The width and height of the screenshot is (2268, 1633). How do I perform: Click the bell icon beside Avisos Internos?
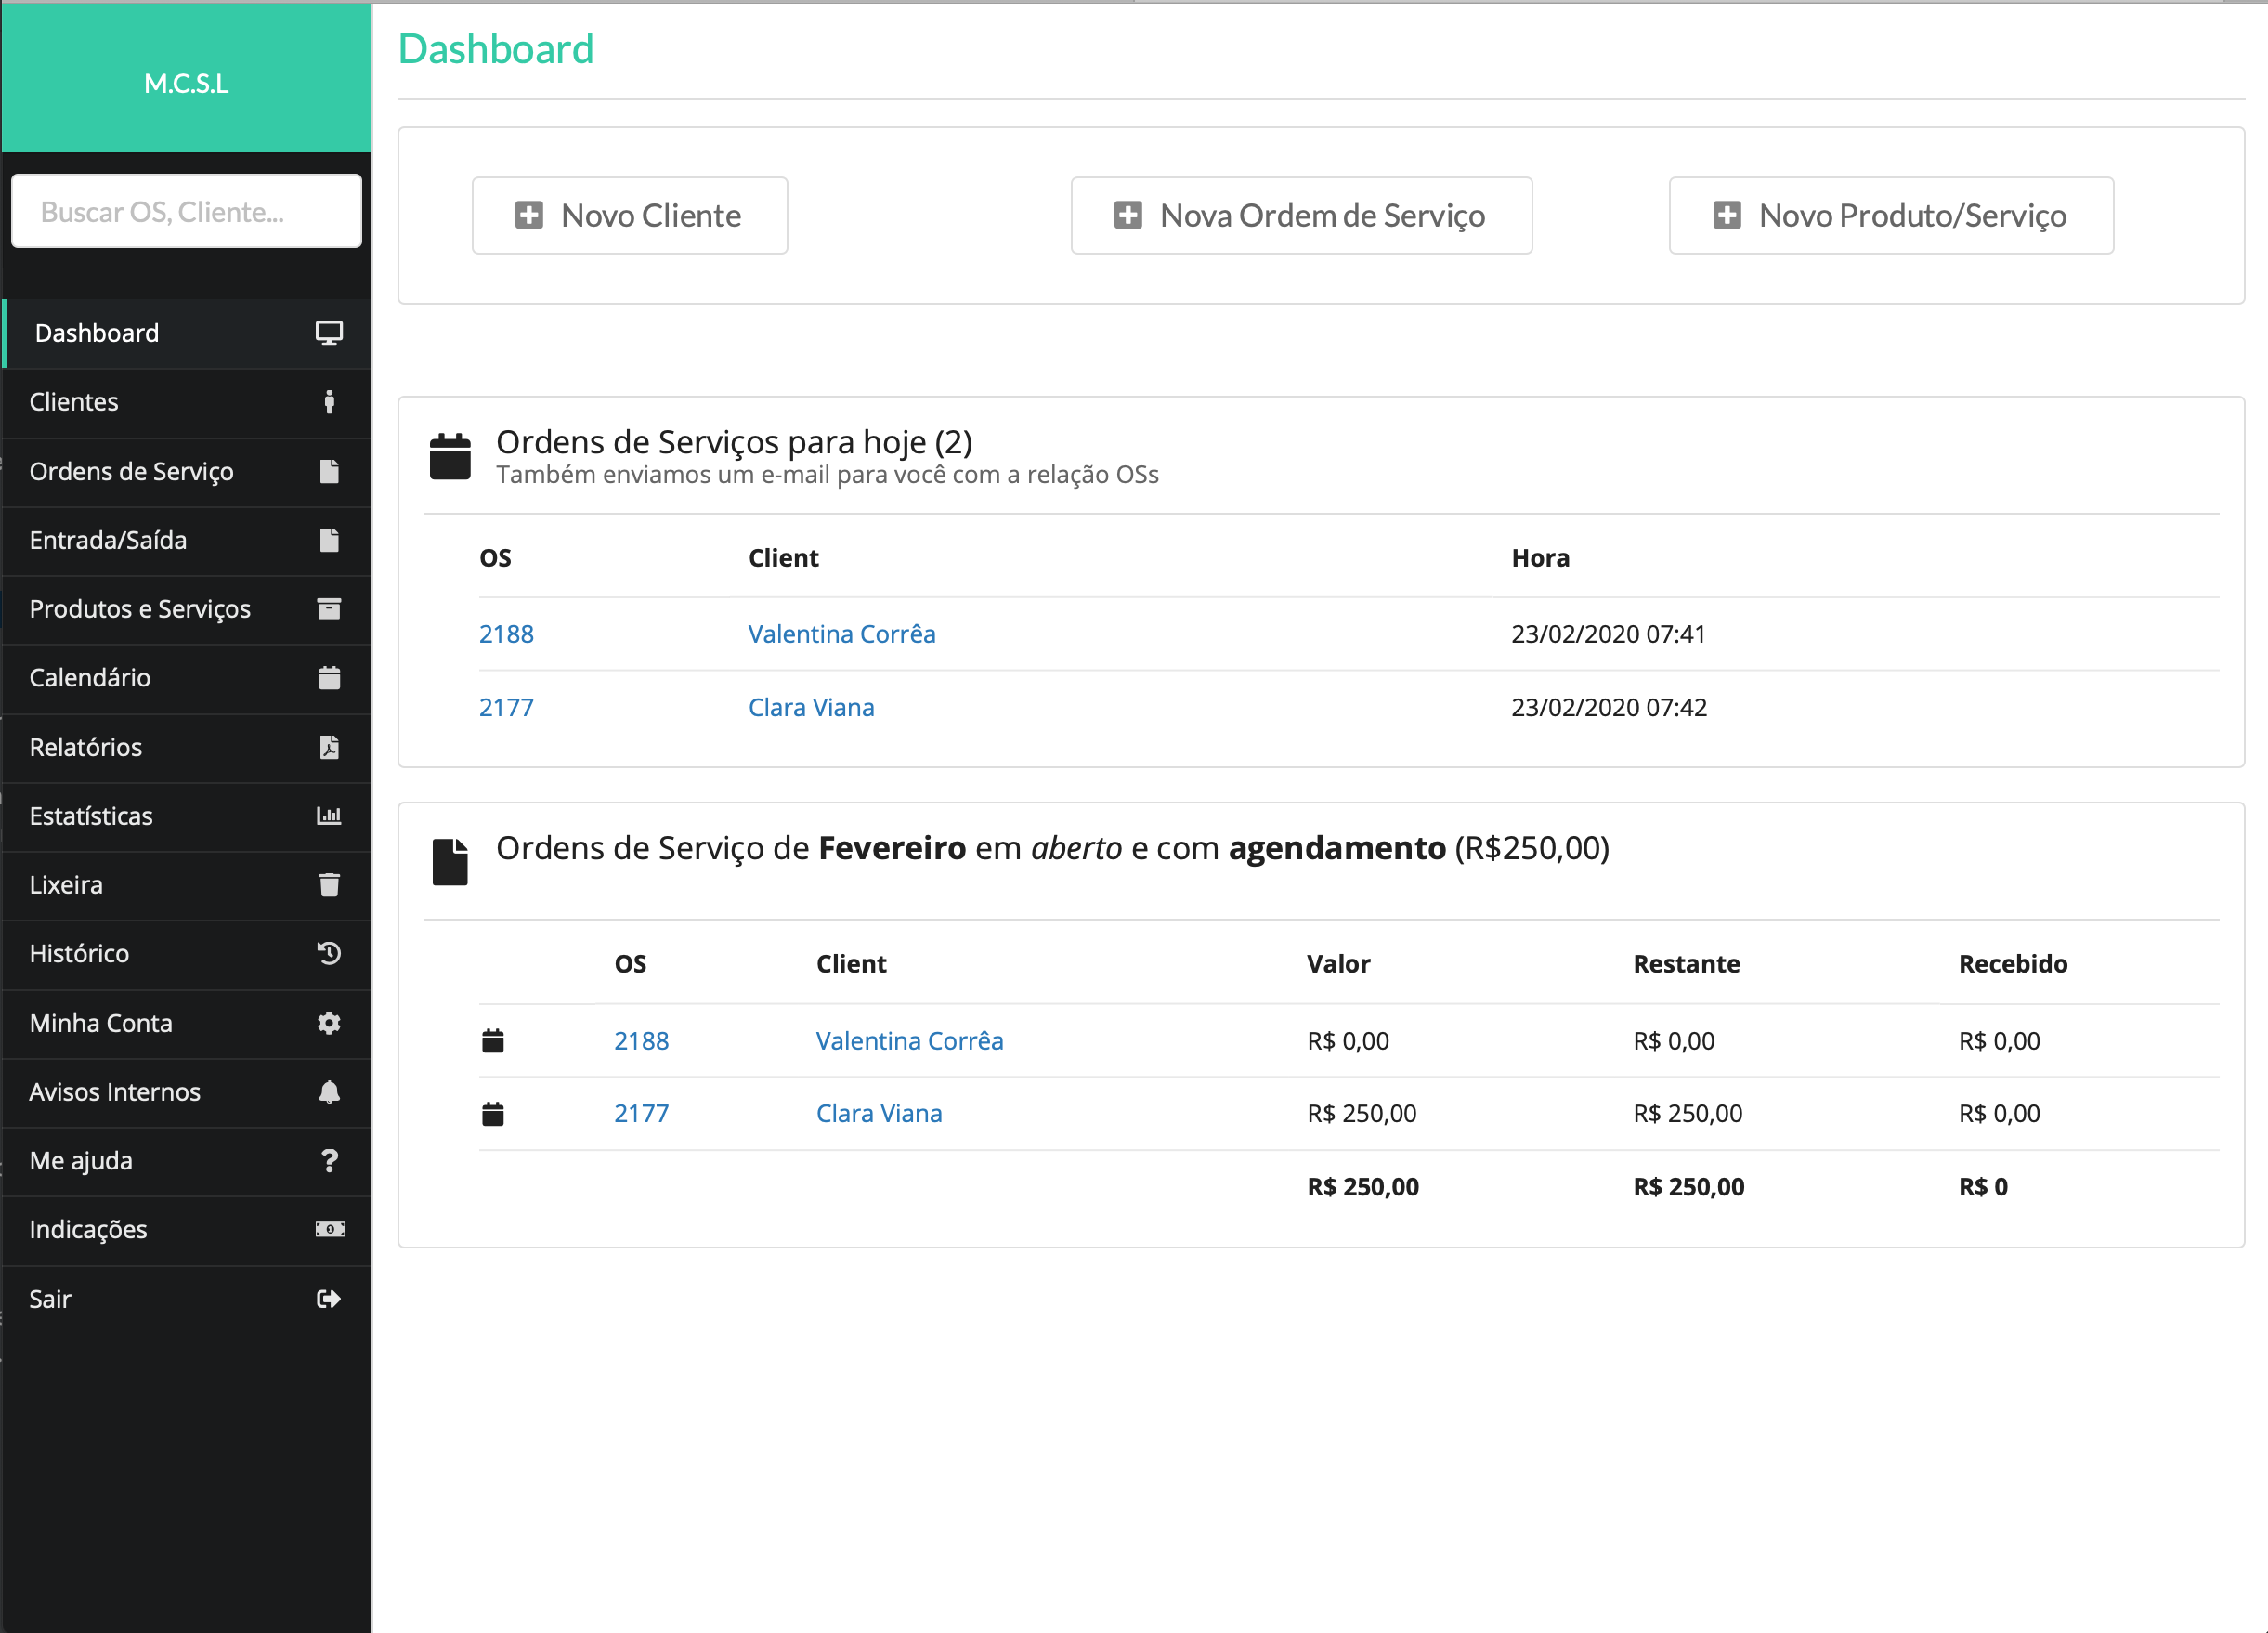329,1092
